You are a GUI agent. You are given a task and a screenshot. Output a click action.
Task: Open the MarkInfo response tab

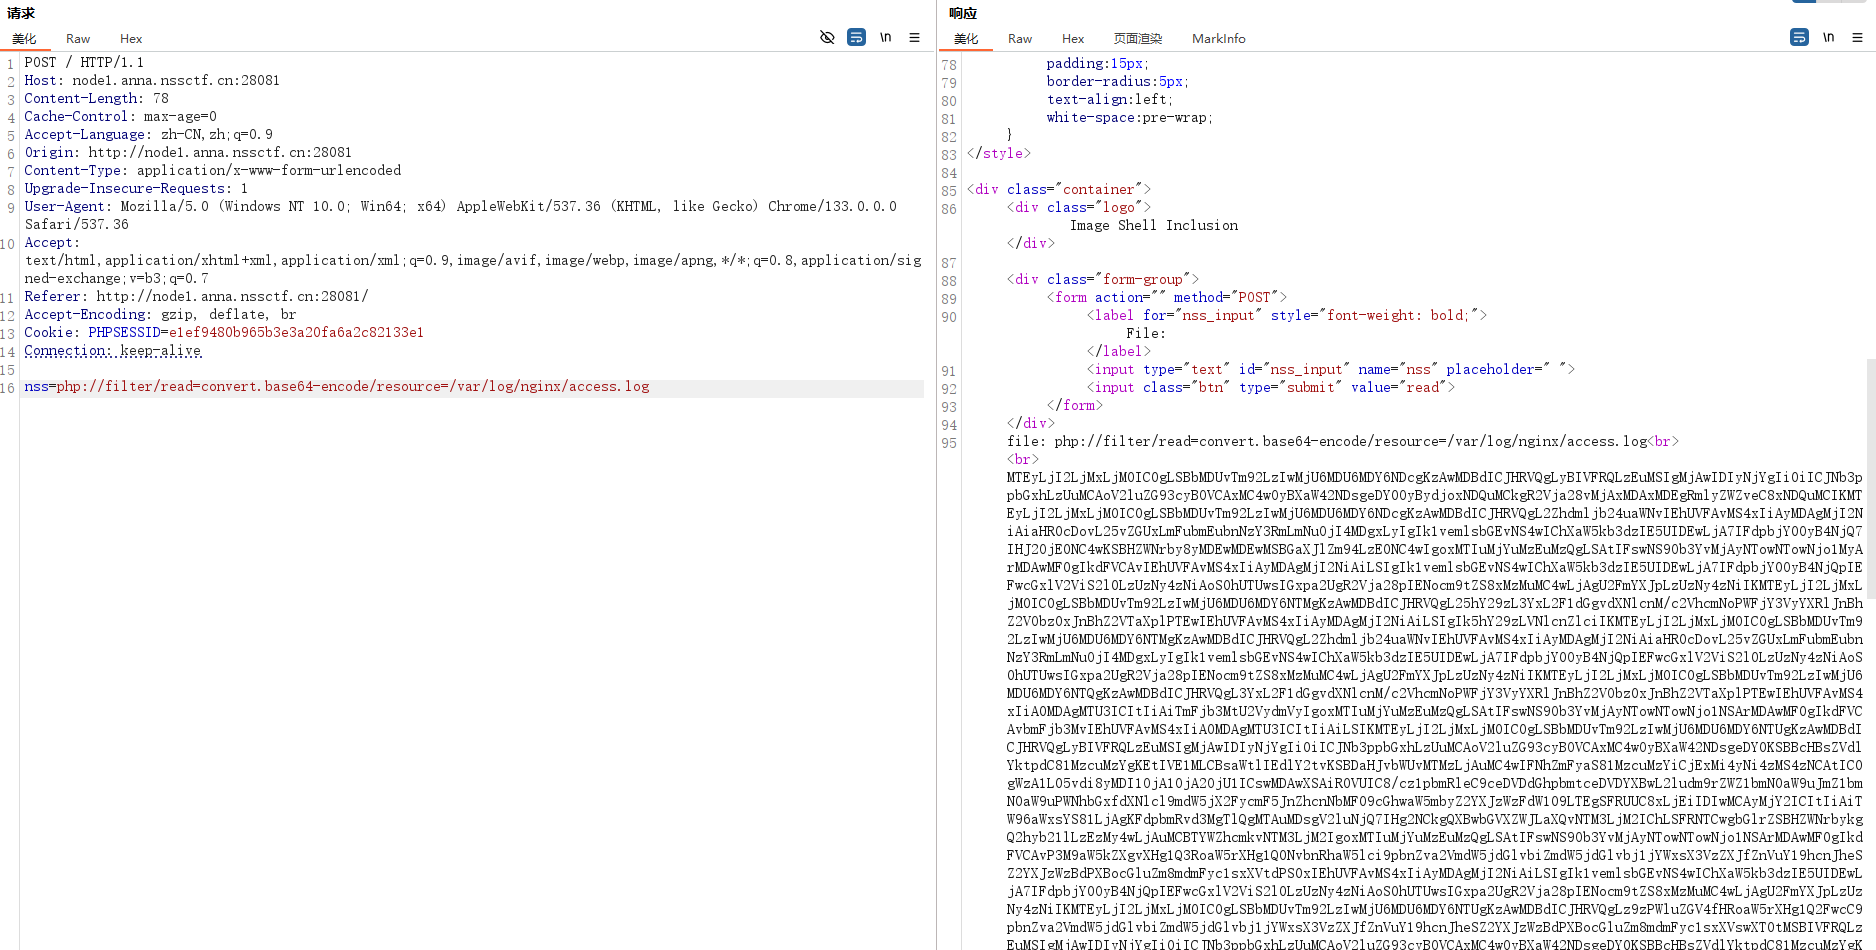(x=1219, y=39)
